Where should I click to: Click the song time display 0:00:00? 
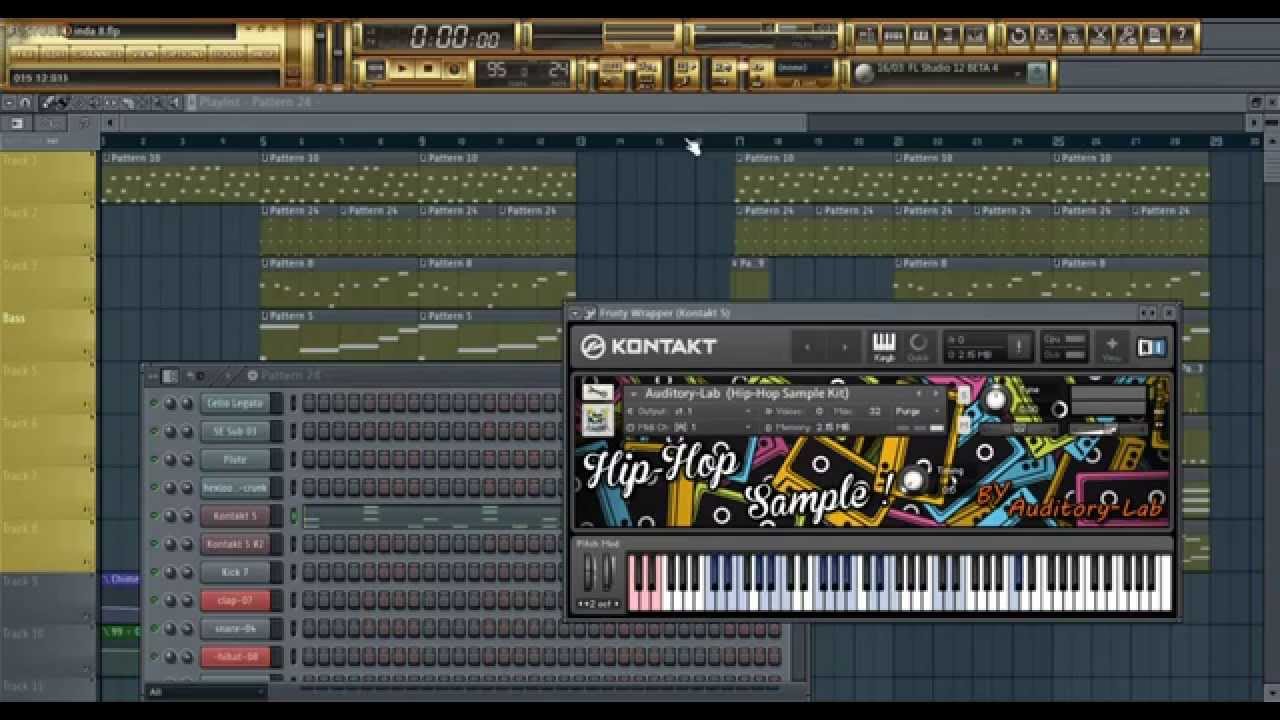click(454, 38)
